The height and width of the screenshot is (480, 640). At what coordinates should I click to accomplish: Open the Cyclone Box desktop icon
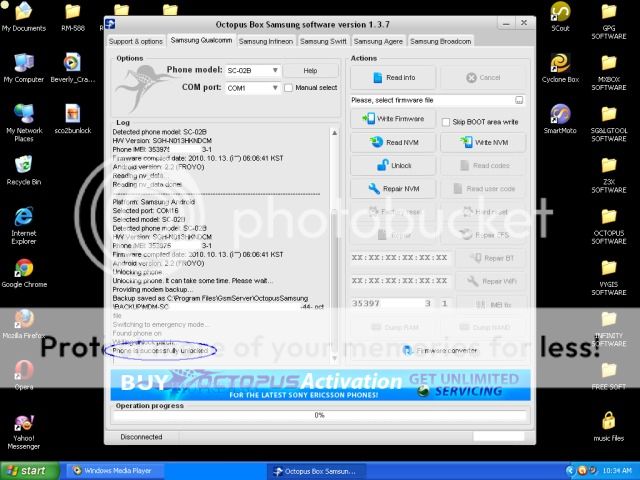560,64
